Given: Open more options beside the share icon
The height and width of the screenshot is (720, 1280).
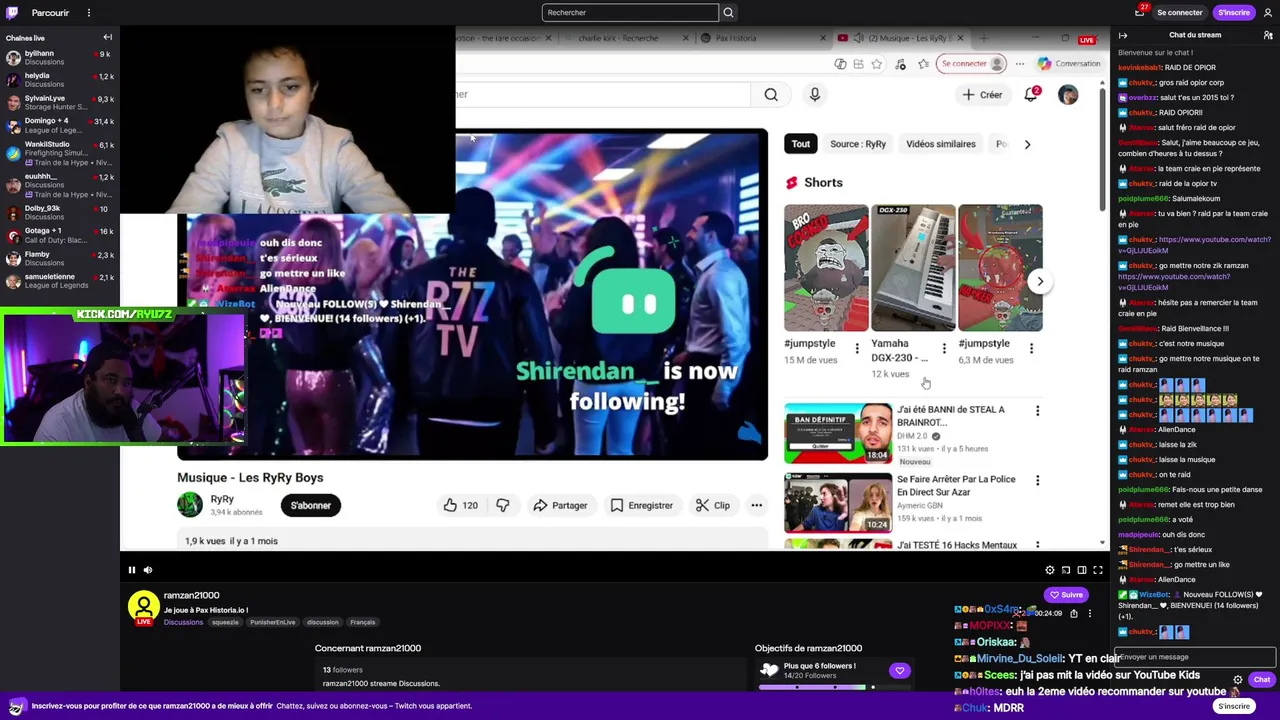Looking at the screenshot, I should click(x=1089, y=613).
